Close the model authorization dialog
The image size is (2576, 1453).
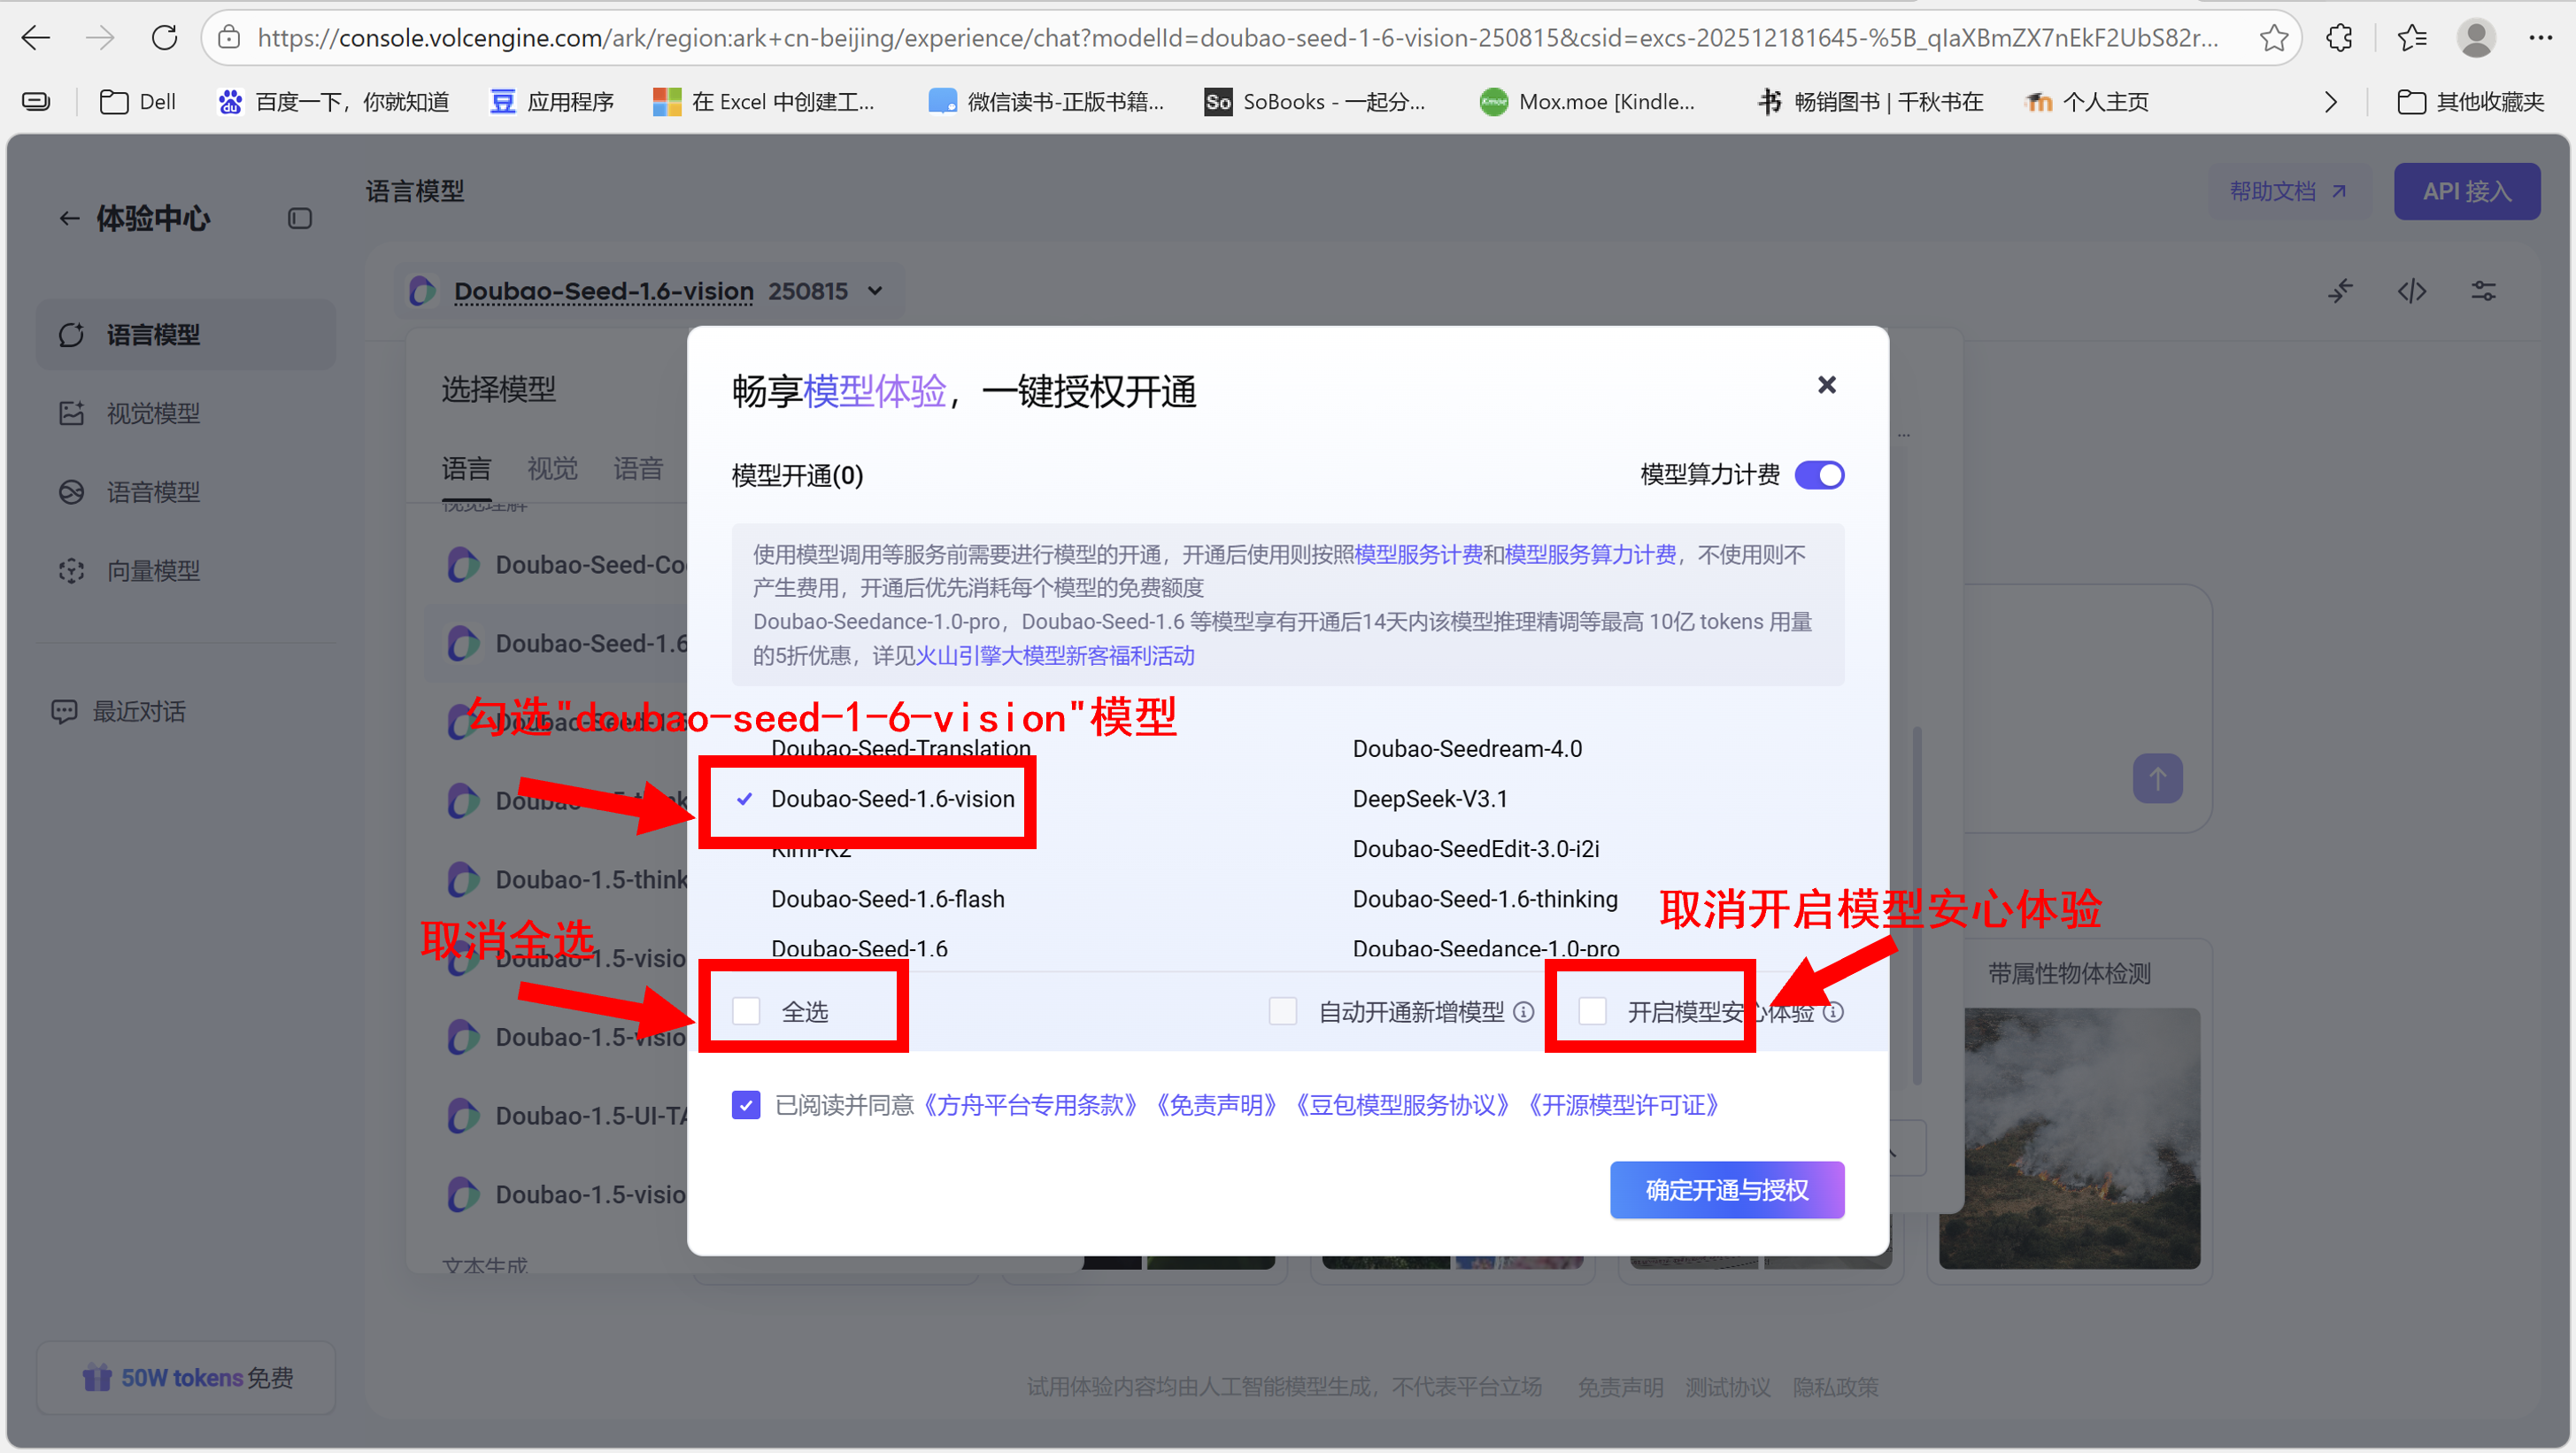[1826, 385]
